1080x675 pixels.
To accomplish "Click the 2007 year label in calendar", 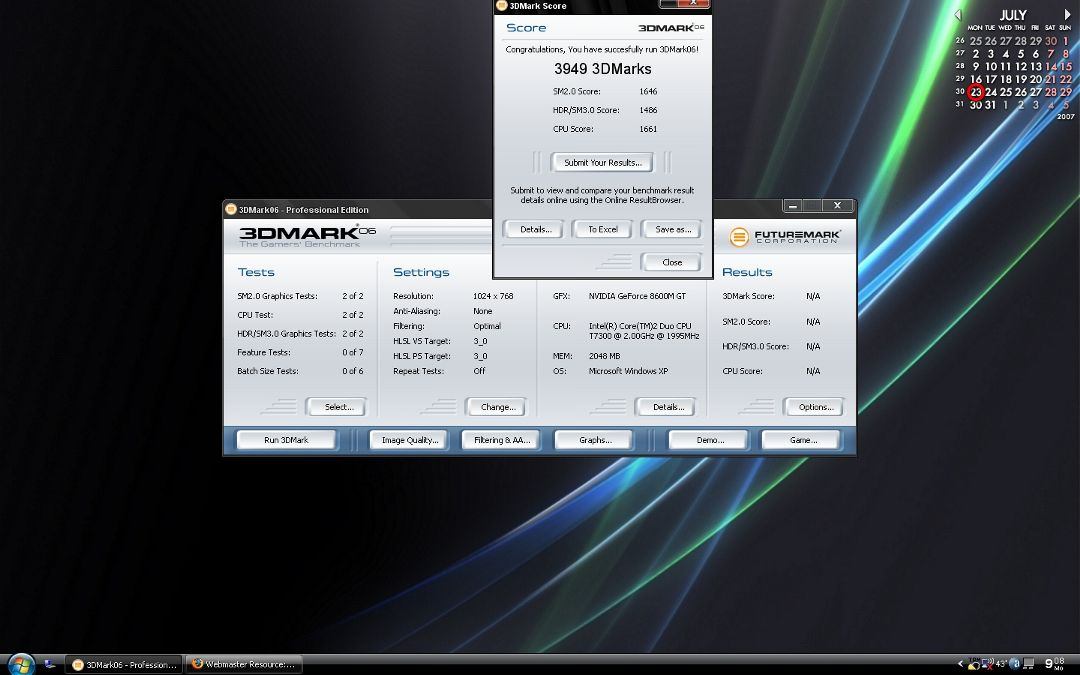I will (1066, 116).
